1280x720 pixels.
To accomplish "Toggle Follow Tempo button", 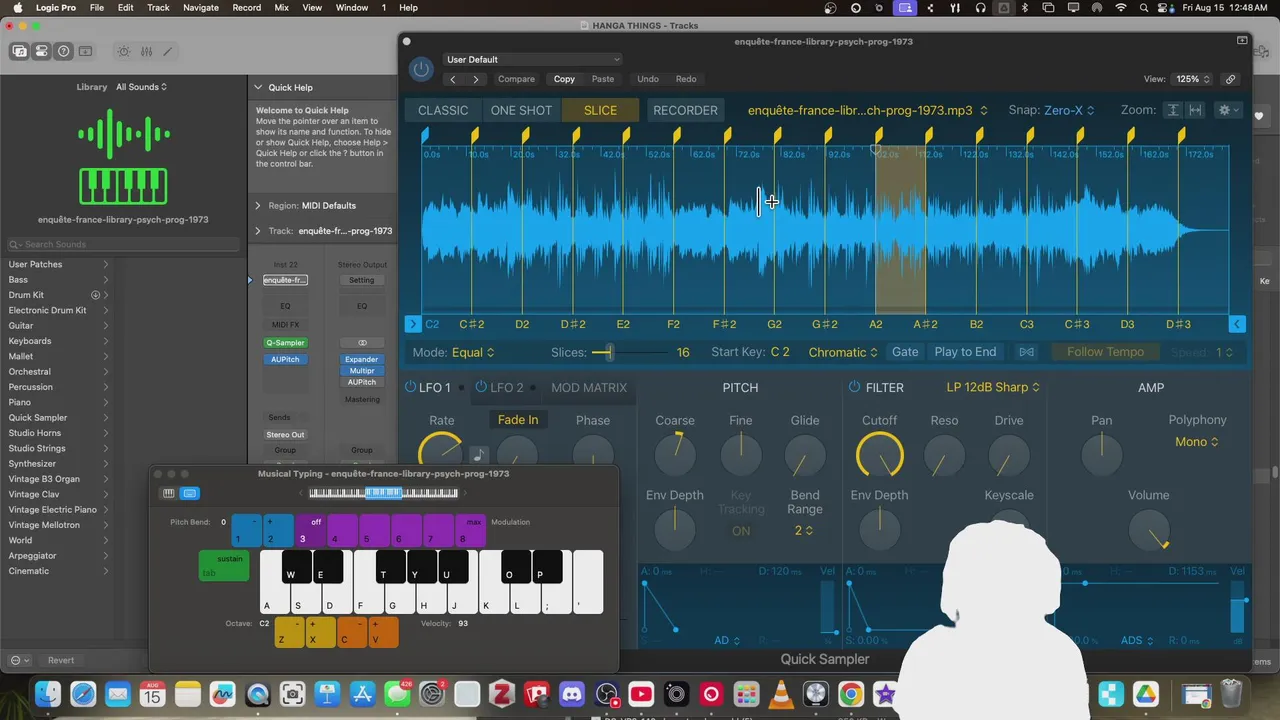I will click(x=1105, y=352).
